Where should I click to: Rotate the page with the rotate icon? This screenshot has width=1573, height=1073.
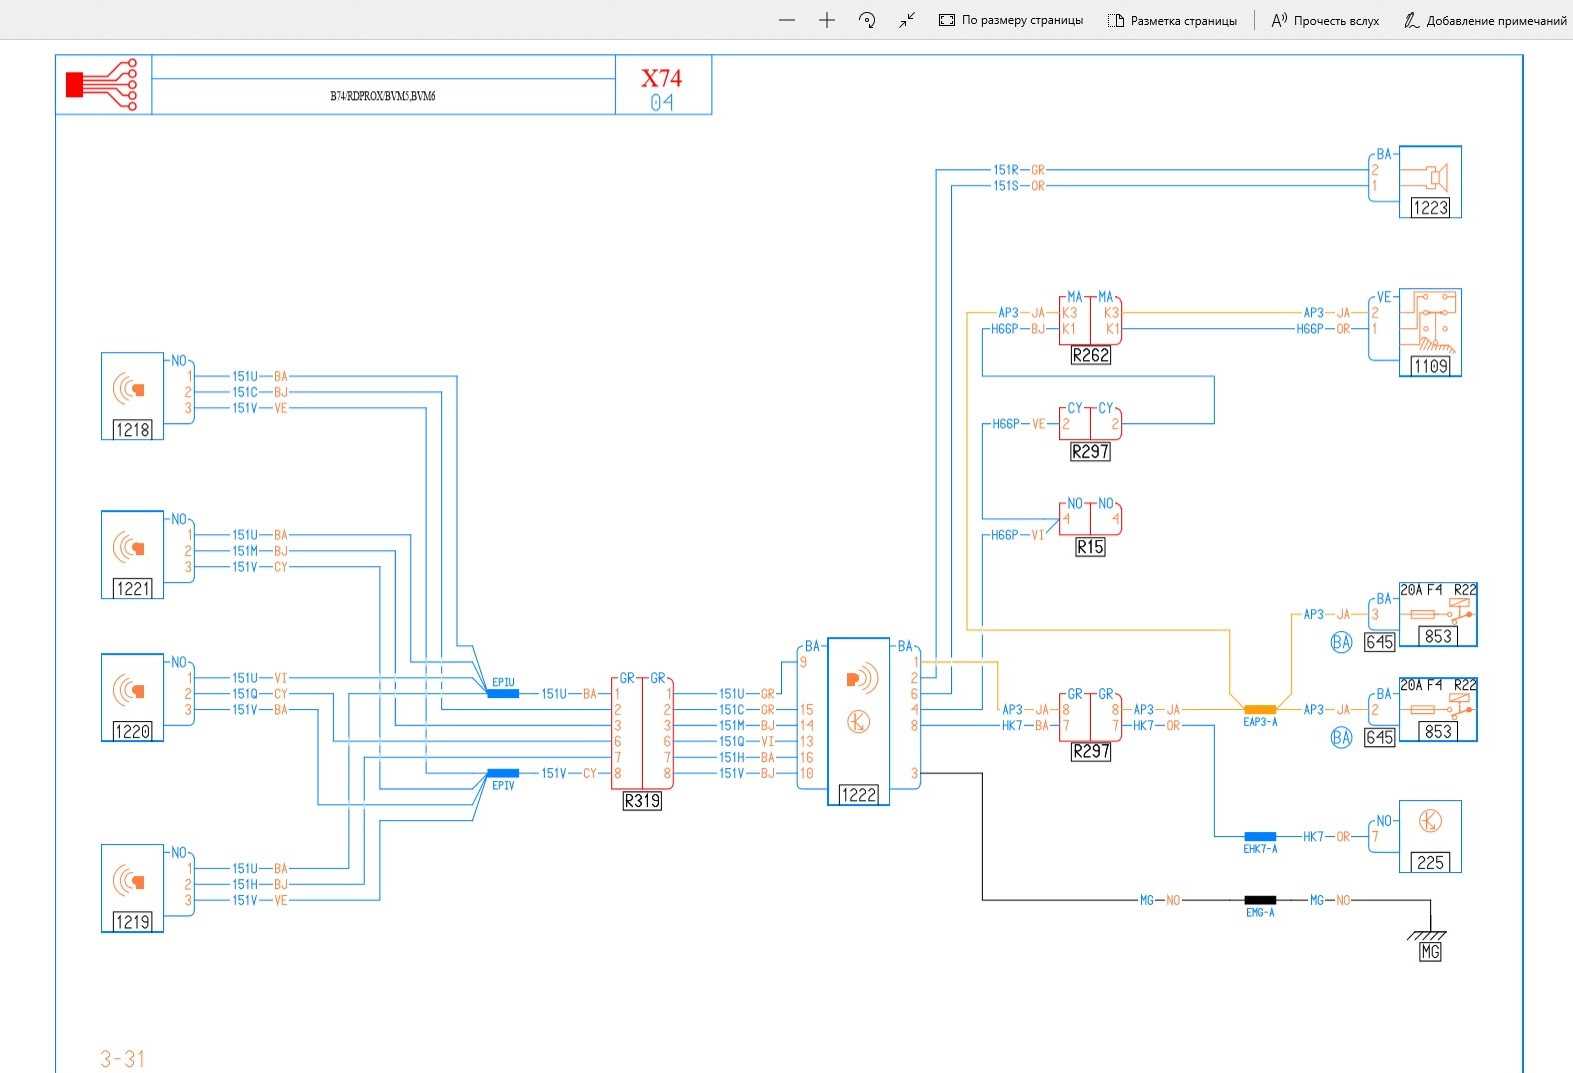pos(867,20)
